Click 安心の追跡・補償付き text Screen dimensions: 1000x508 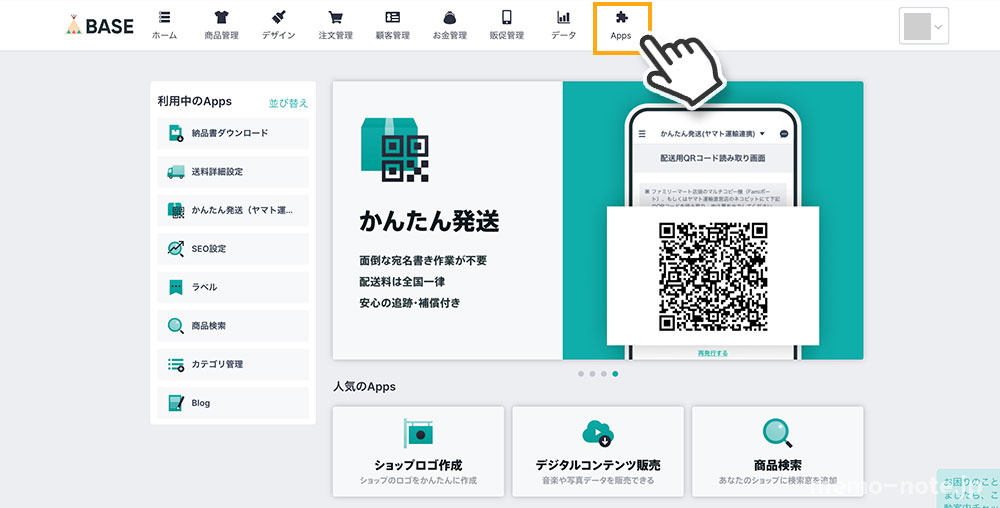(409, 303)
